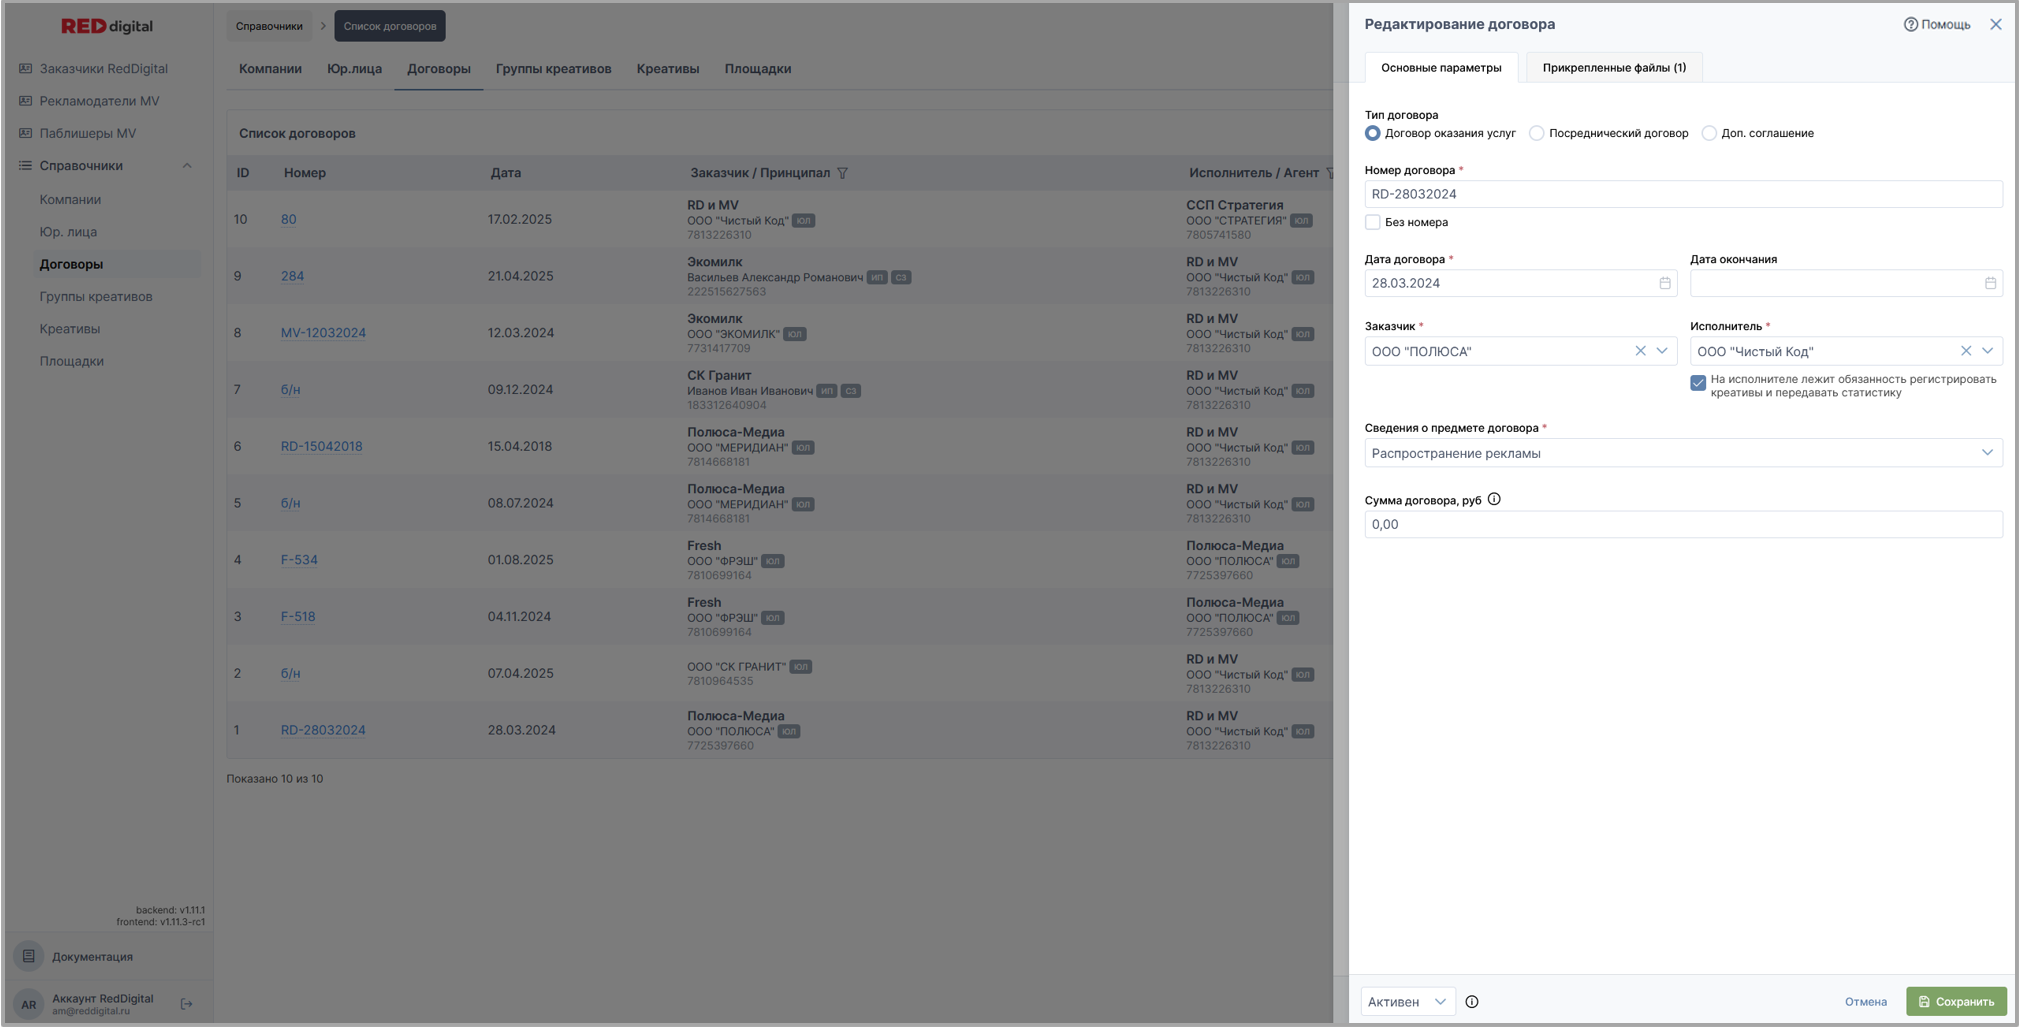Click into the Номер договора input field
This screenshot has width=2020, height=1027.
1682,194
